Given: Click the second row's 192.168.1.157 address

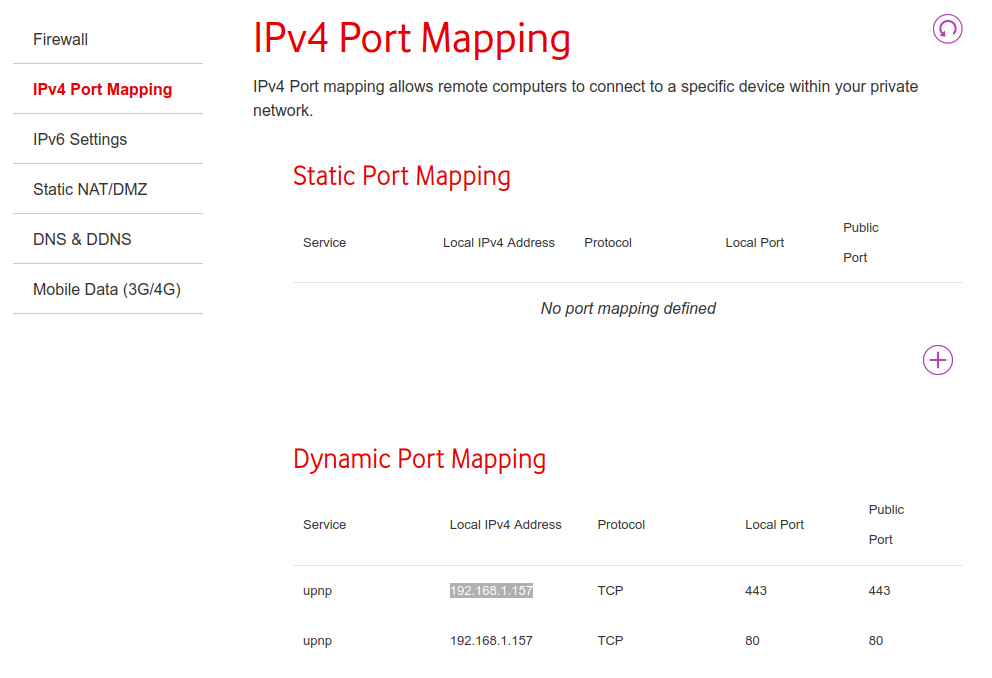Looking at the screenshot, I should click(491, 641).
